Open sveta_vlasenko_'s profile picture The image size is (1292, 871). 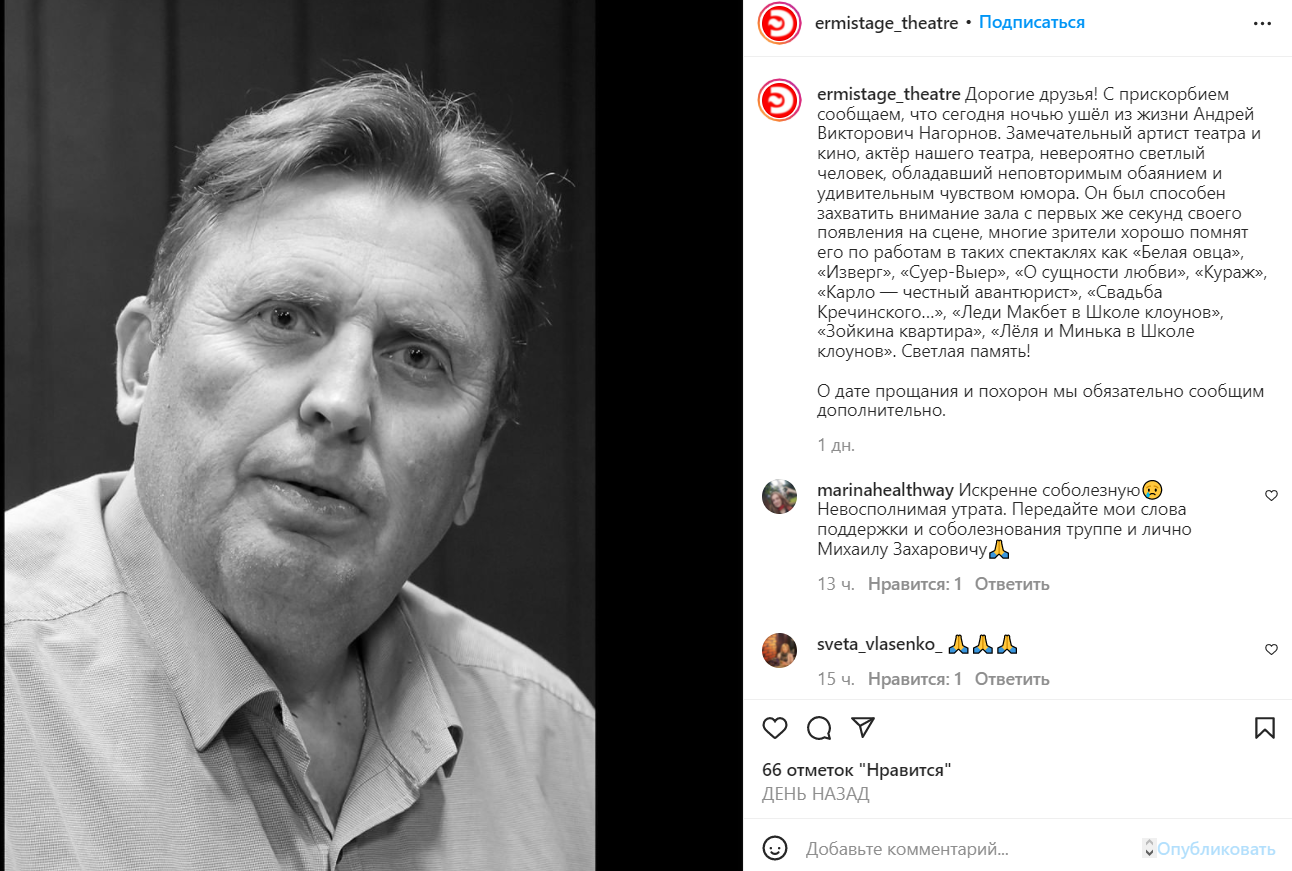click(x=779, y=650)
